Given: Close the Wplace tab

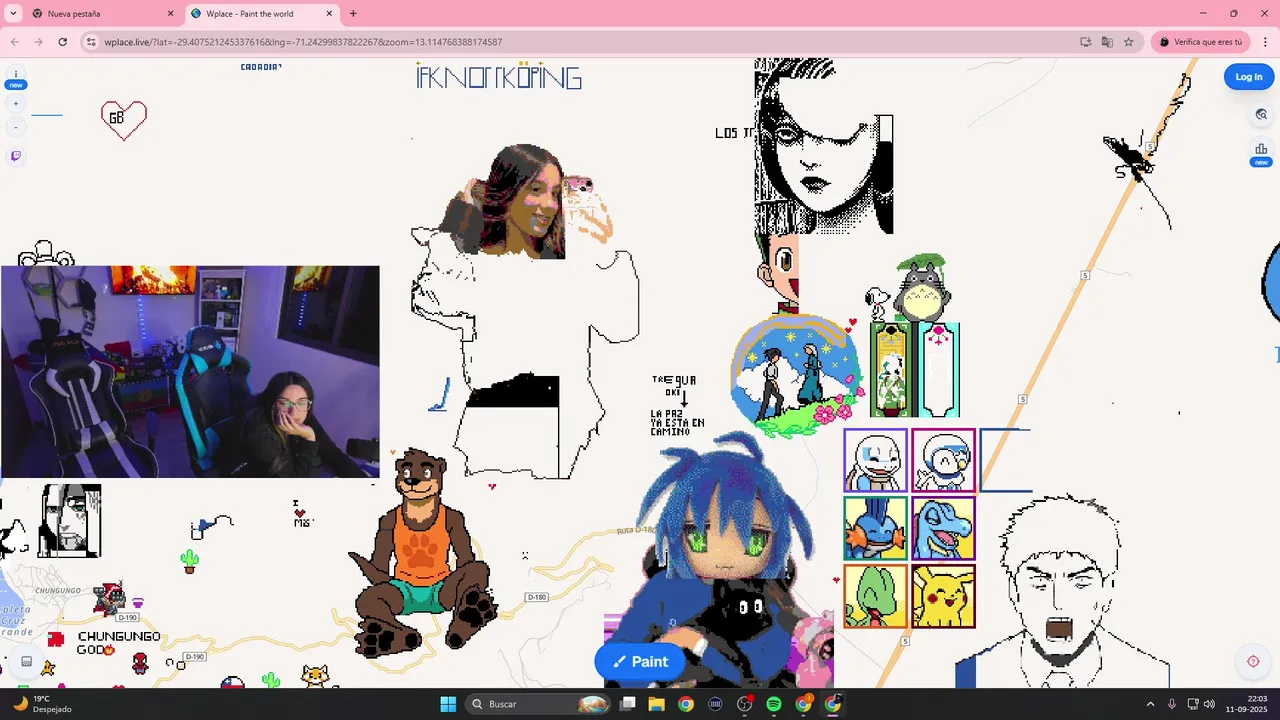Looking at the screenshot, I should pos(329,14).
